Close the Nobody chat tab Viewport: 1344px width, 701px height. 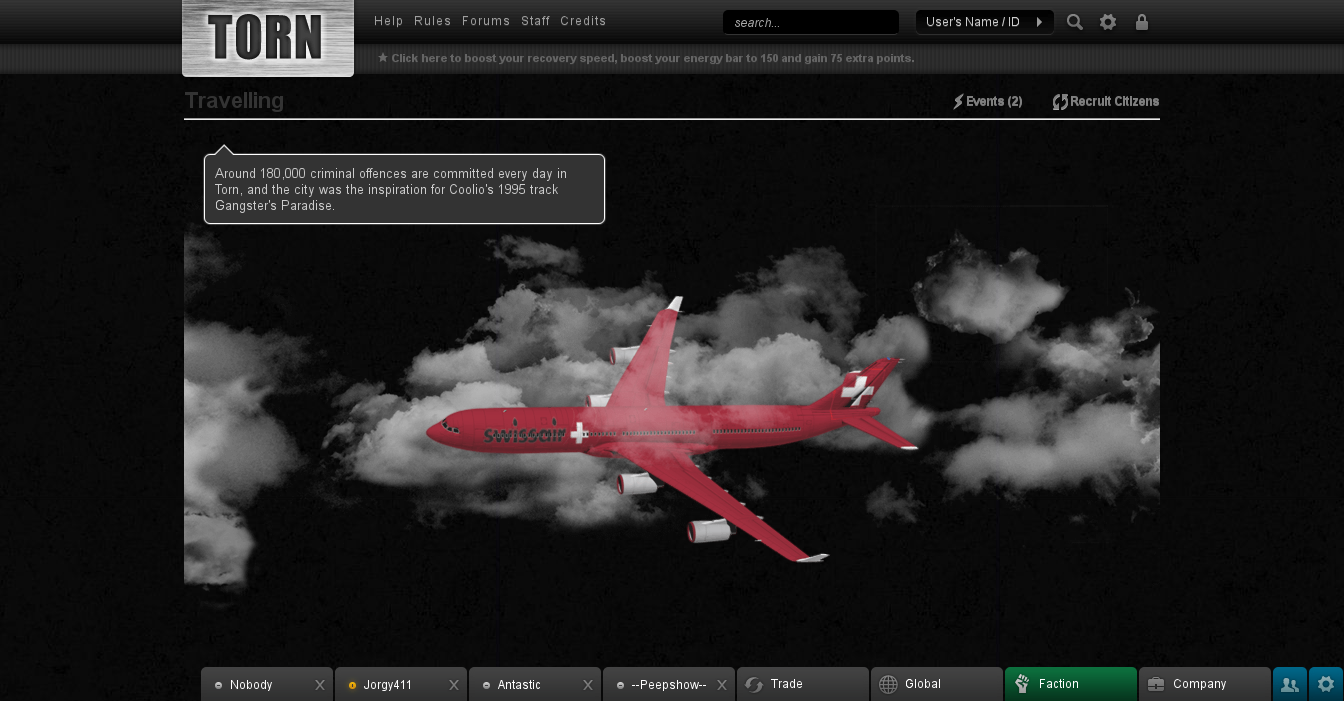(320, 685)
